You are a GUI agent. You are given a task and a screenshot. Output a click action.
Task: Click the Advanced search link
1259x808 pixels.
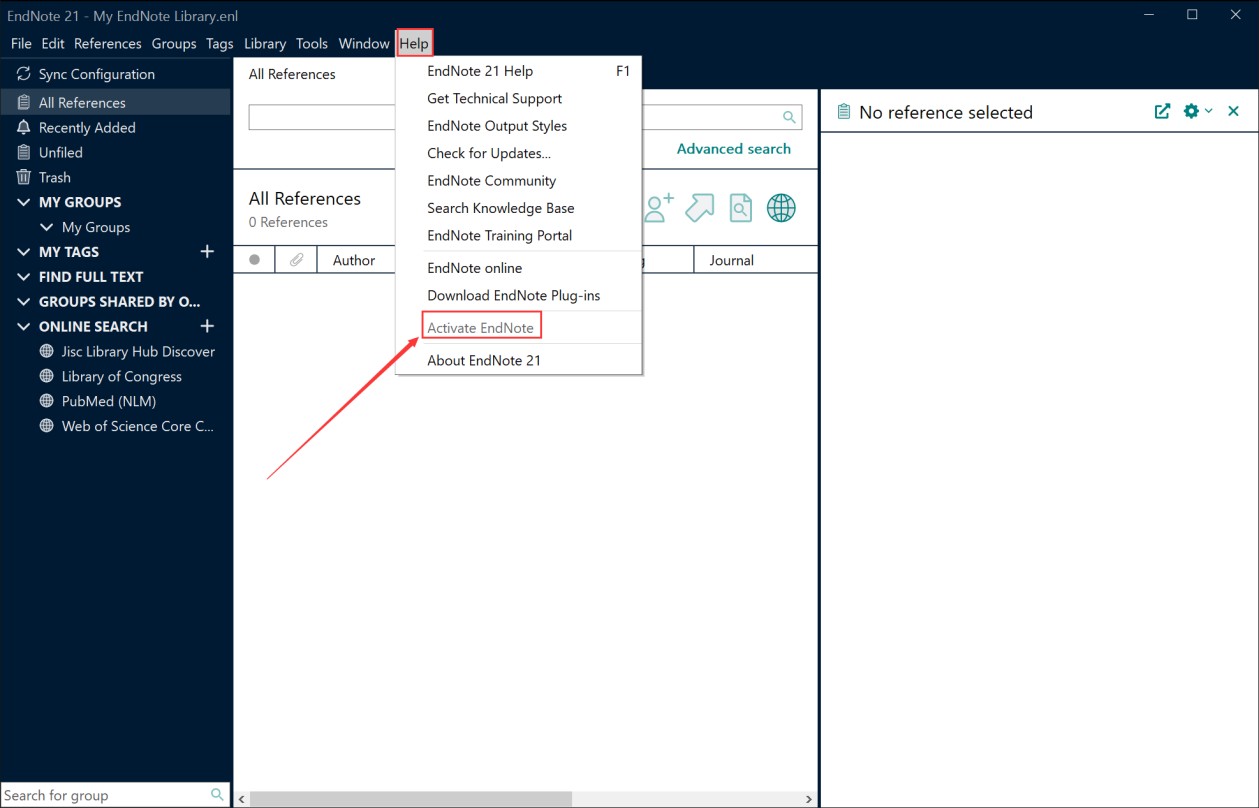click(733, 149)
